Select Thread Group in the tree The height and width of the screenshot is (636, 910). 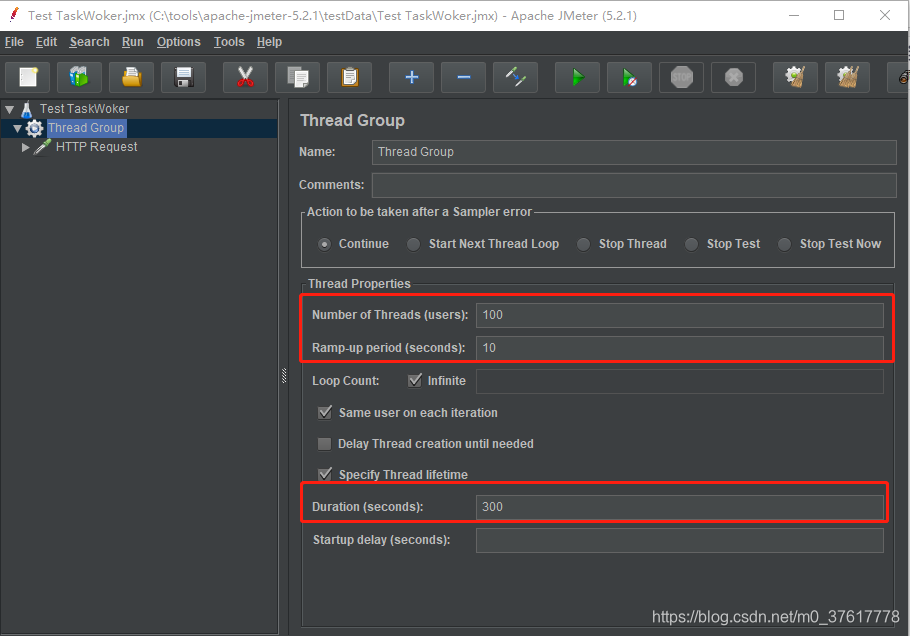click(x=86, y=128)
